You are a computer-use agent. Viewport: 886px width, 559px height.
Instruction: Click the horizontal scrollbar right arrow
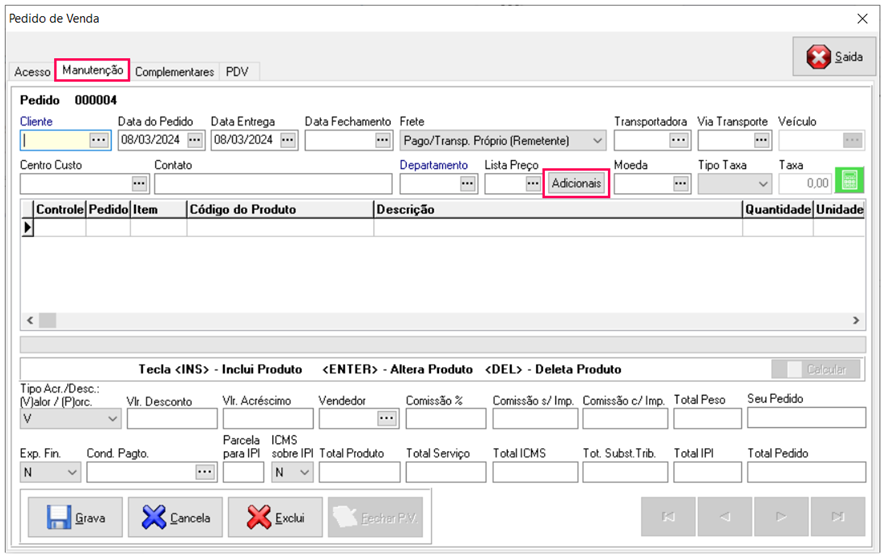tap(856, 320)
